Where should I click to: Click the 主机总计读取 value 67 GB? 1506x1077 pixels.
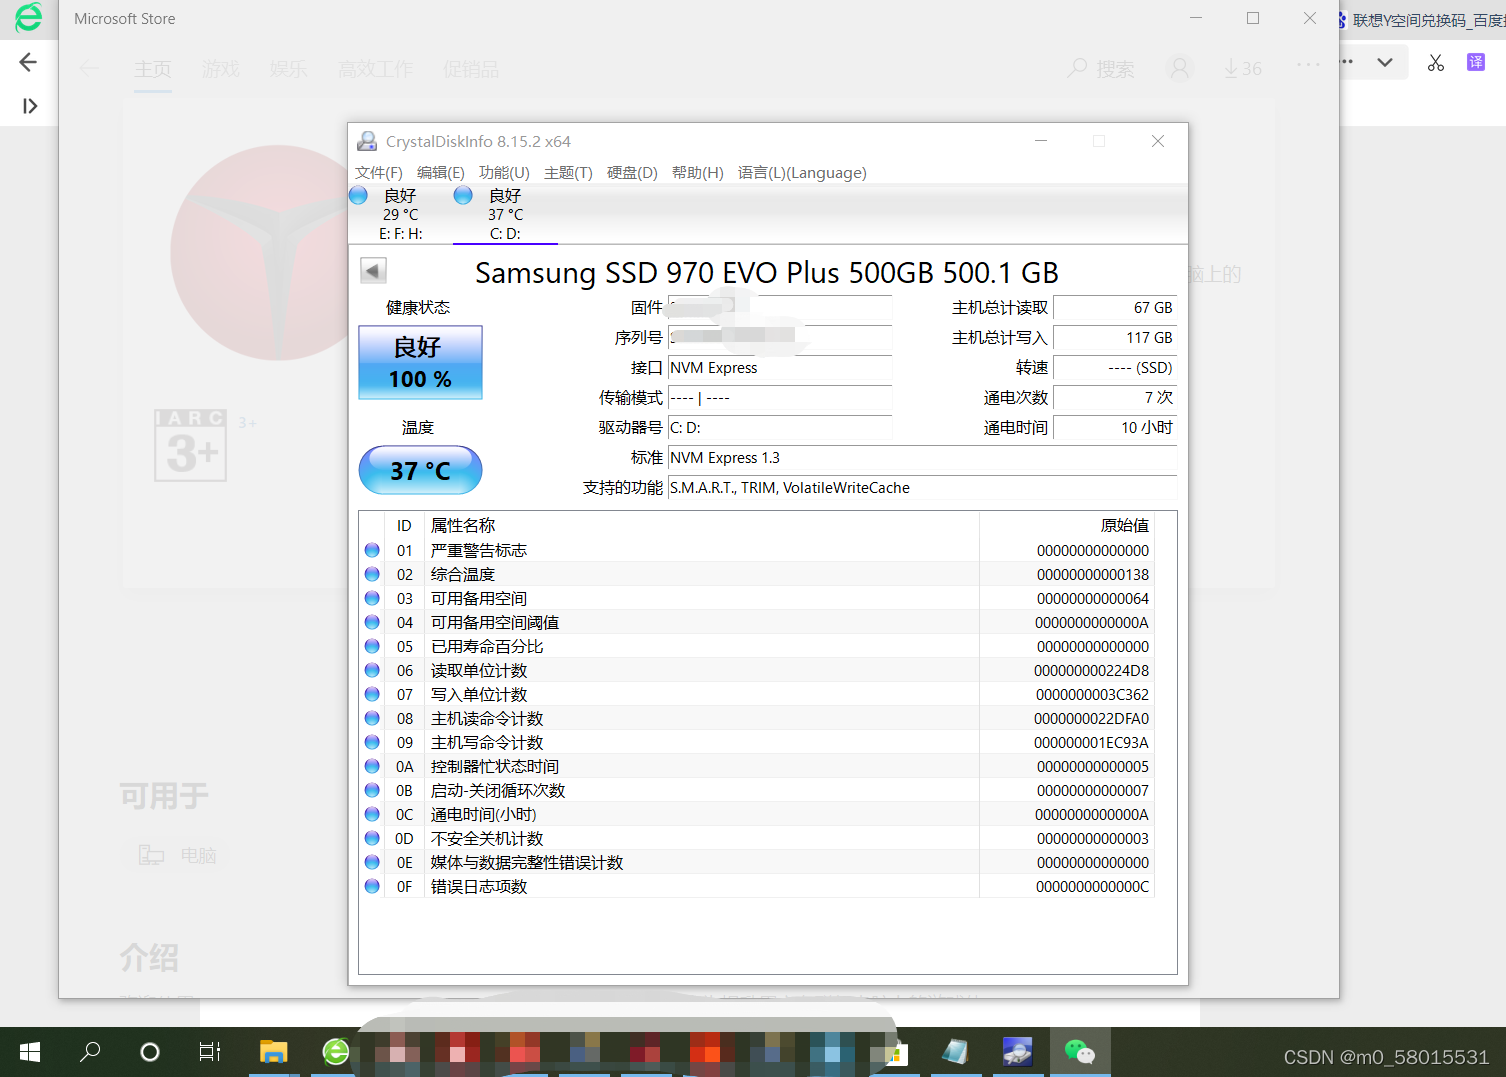(x=1115, y=308)
